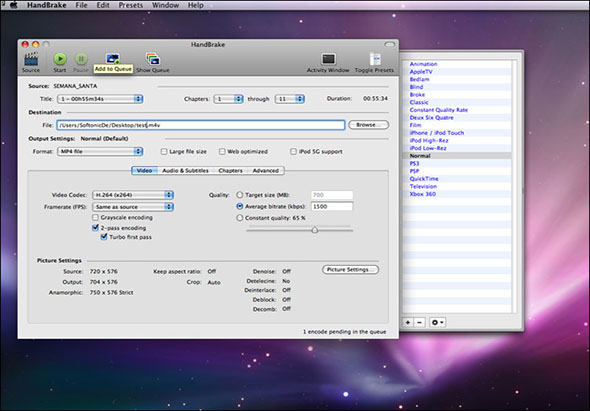The image size is (590, 411).
Task: Open the Window menu
Action: [165, 5]
